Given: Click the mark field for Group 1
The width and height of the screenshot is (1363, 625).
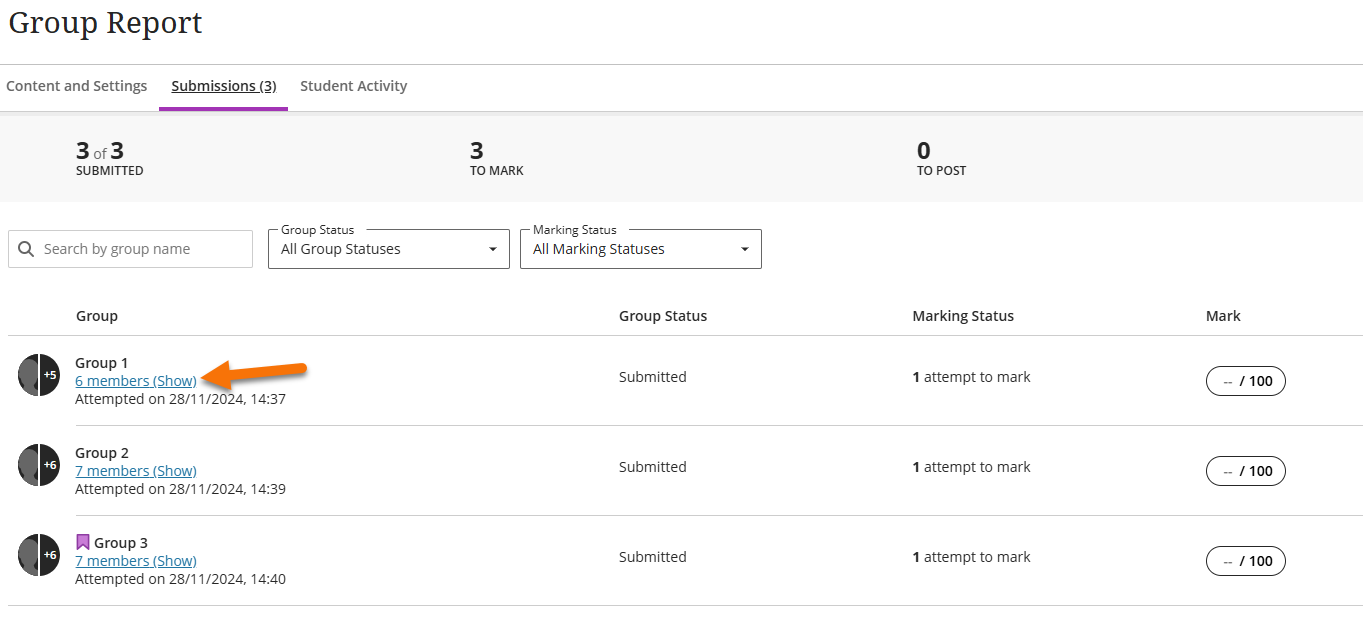Looking at the screenshot, I should [1245, 381].
